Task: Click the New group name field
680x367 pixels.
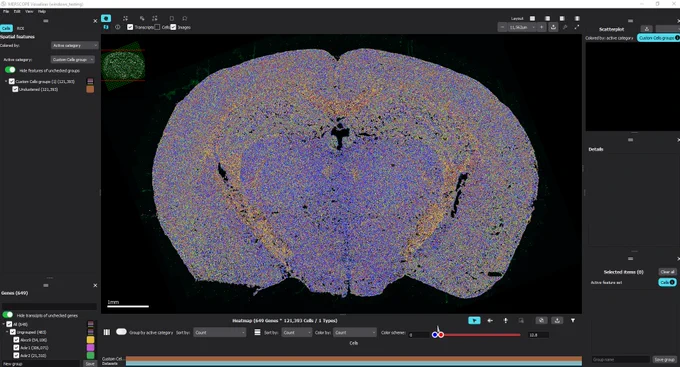Action: point(40,364)
